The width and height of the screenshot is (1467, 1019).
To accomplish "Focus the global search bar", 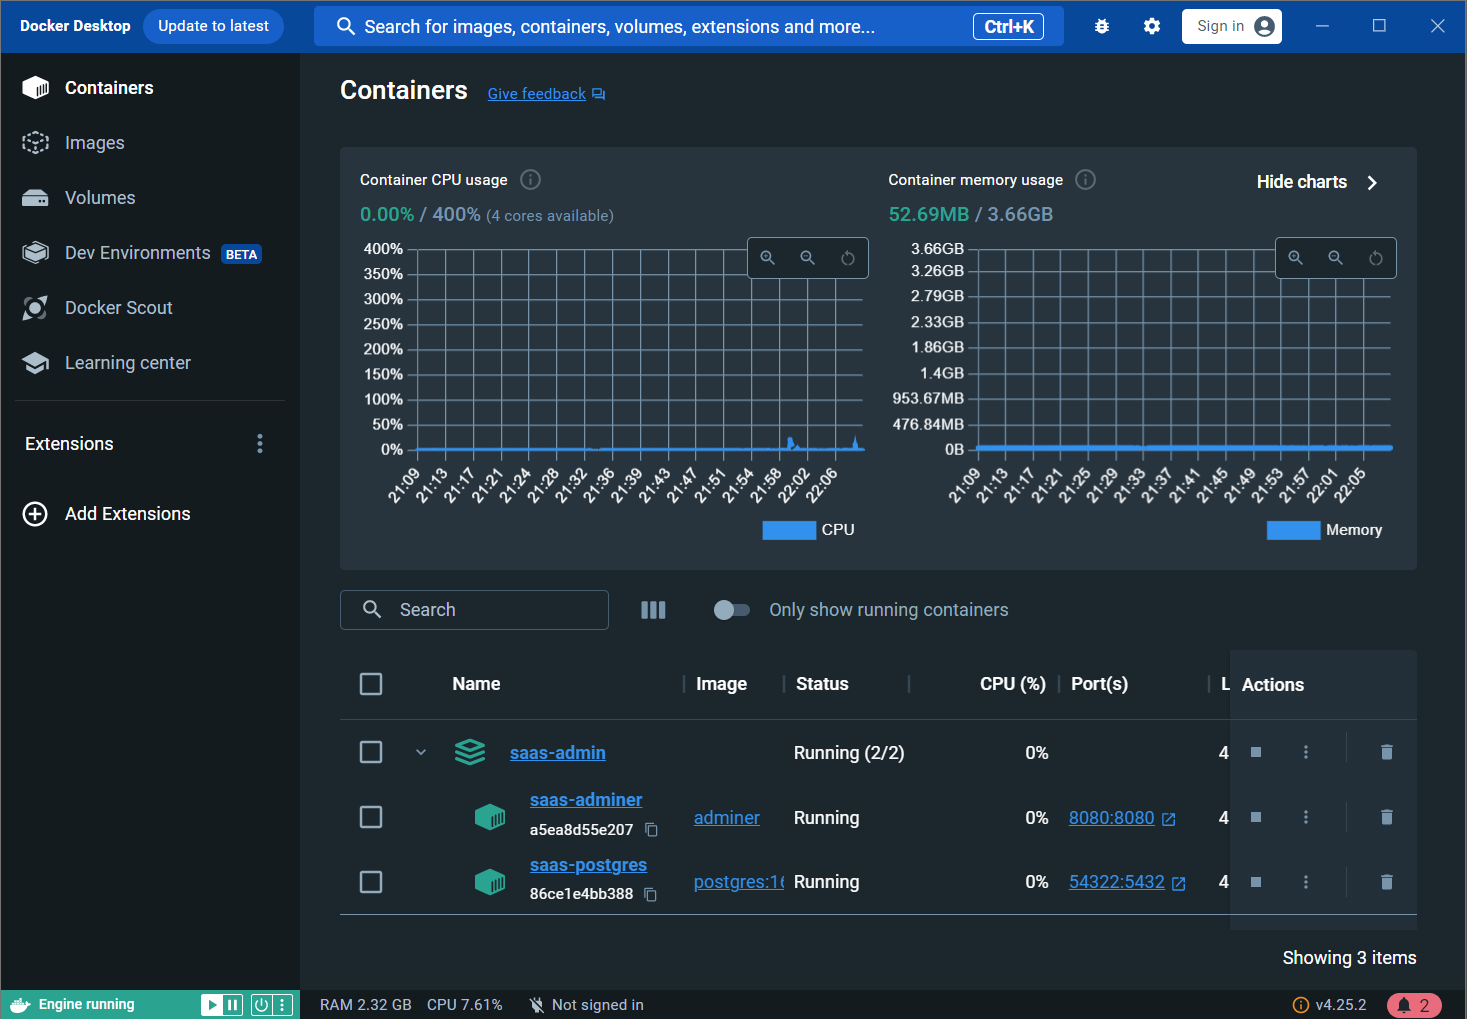I will pyautogui.click(x=689, y=27).
